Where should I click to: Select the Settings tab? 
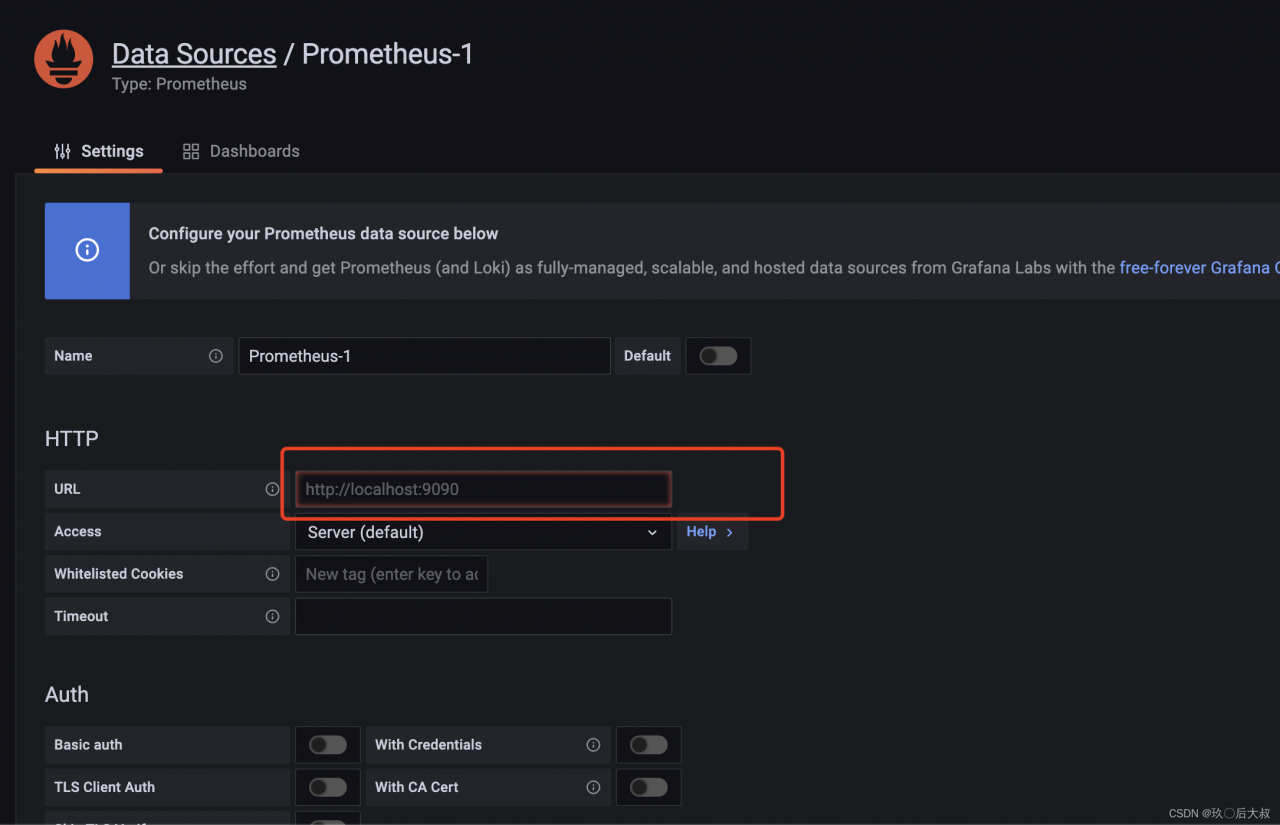click(98, 151)
